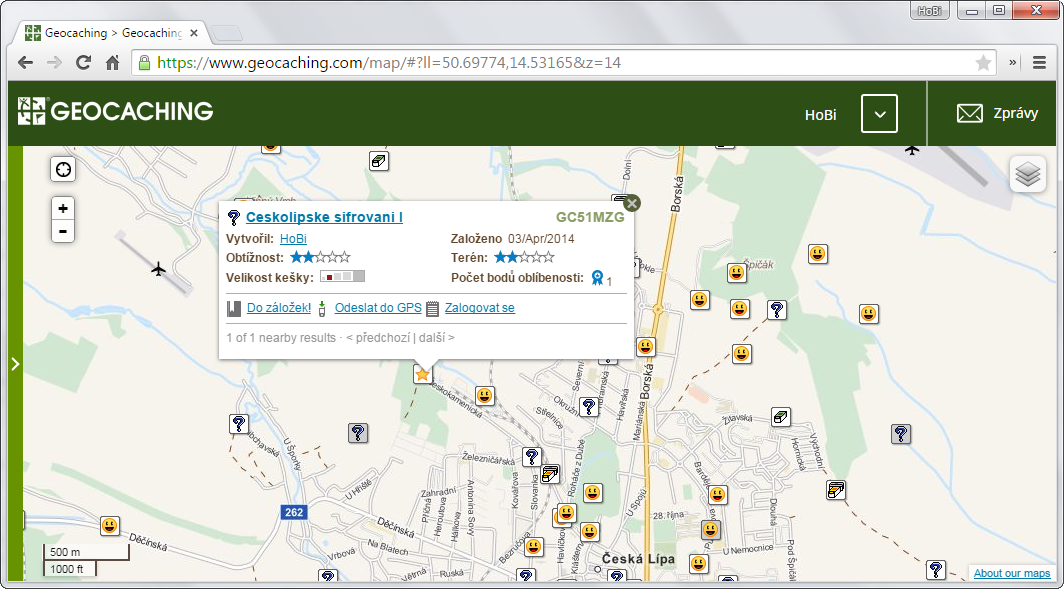Screen dimensions: 1064x589
Task: Zoom out the map with minus button
Action: tap(63, 231)
